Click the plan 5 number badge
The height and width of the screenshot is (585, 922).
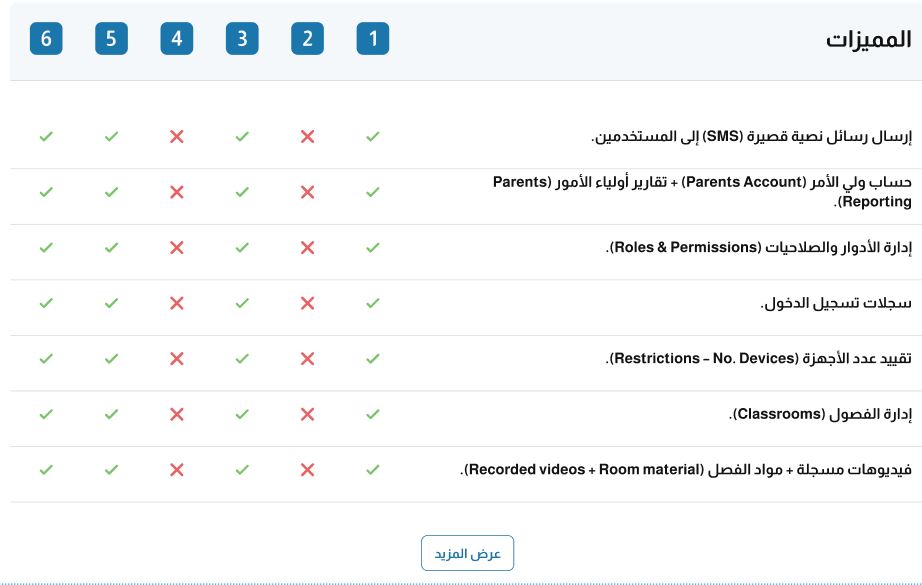click(111, 39)
